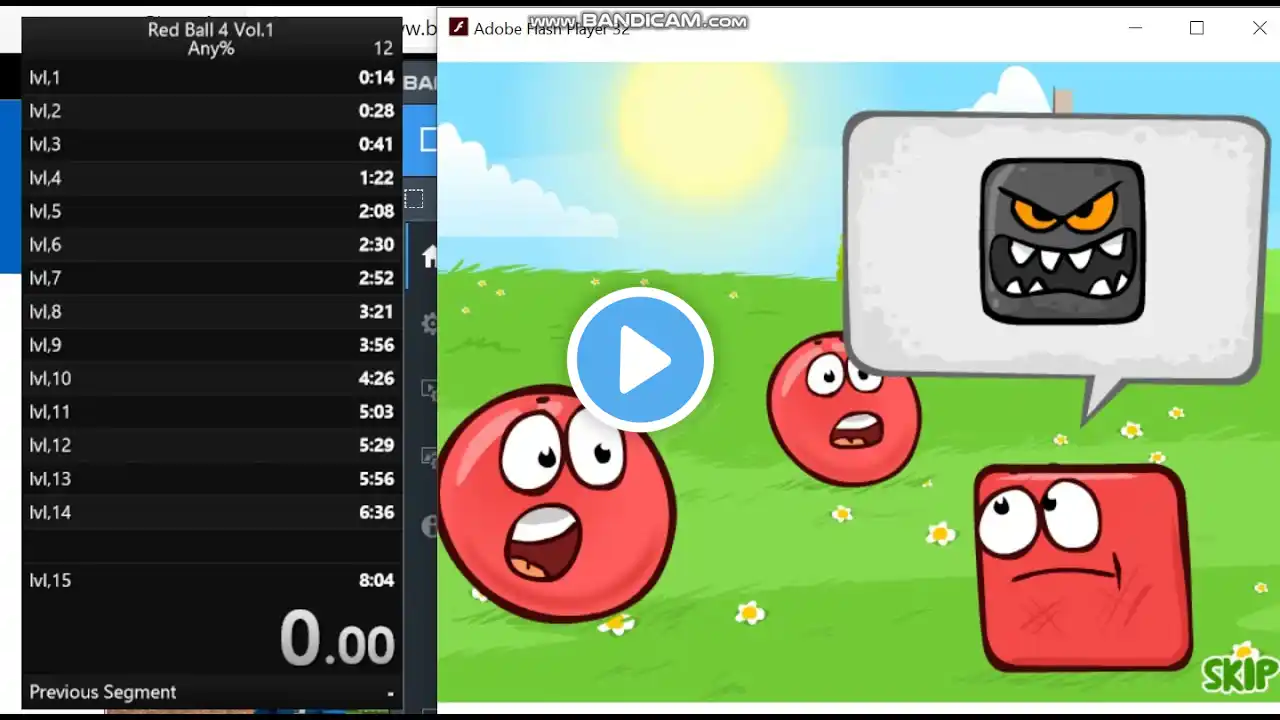The width and height of the screenshot is (1280, 720).
Task: Select Bandicam rectangle capture mode icon
Action: 414,198
